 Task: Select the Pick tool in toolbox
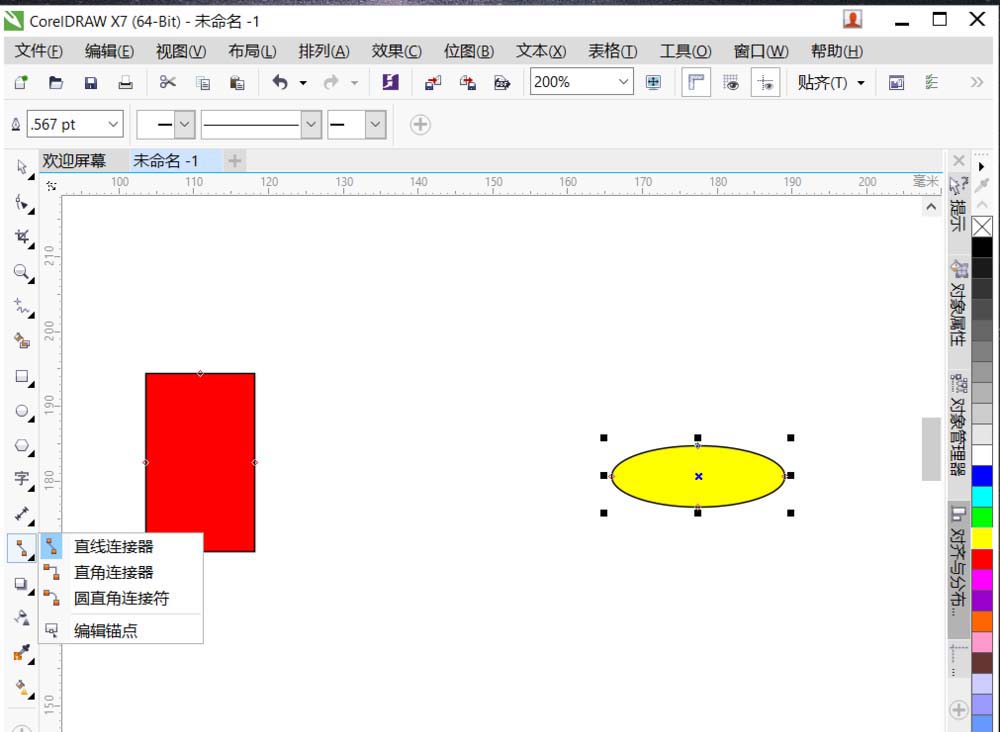tap(22, 167)
